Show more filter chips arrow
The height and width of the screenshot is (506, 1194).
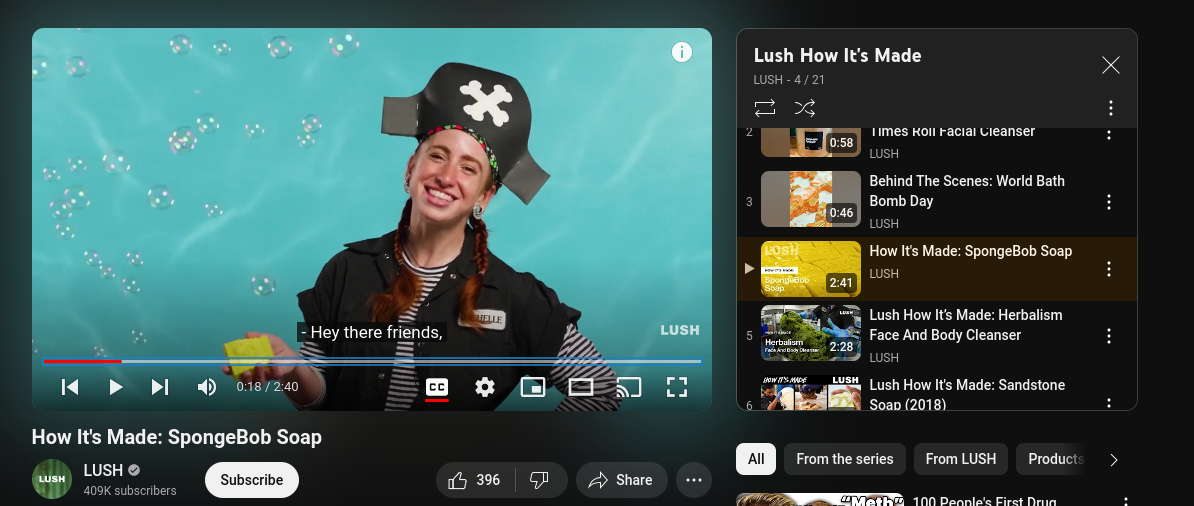coord(1114,460)
